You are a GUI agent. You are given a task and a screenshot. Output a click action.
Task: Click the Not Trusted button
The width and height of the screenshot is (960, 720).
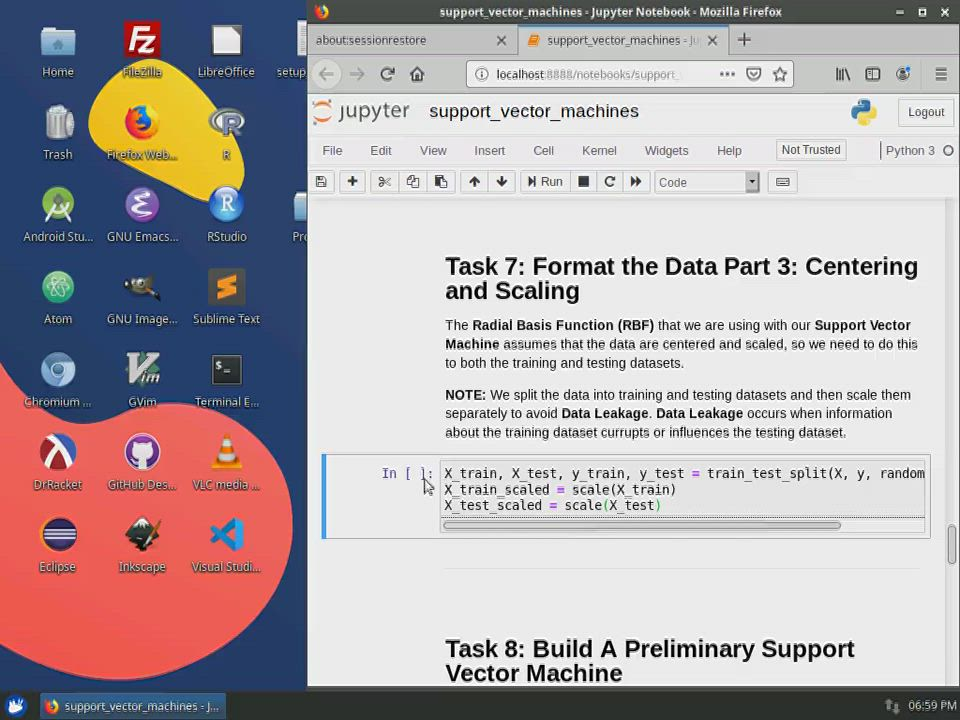pos(811,150)
